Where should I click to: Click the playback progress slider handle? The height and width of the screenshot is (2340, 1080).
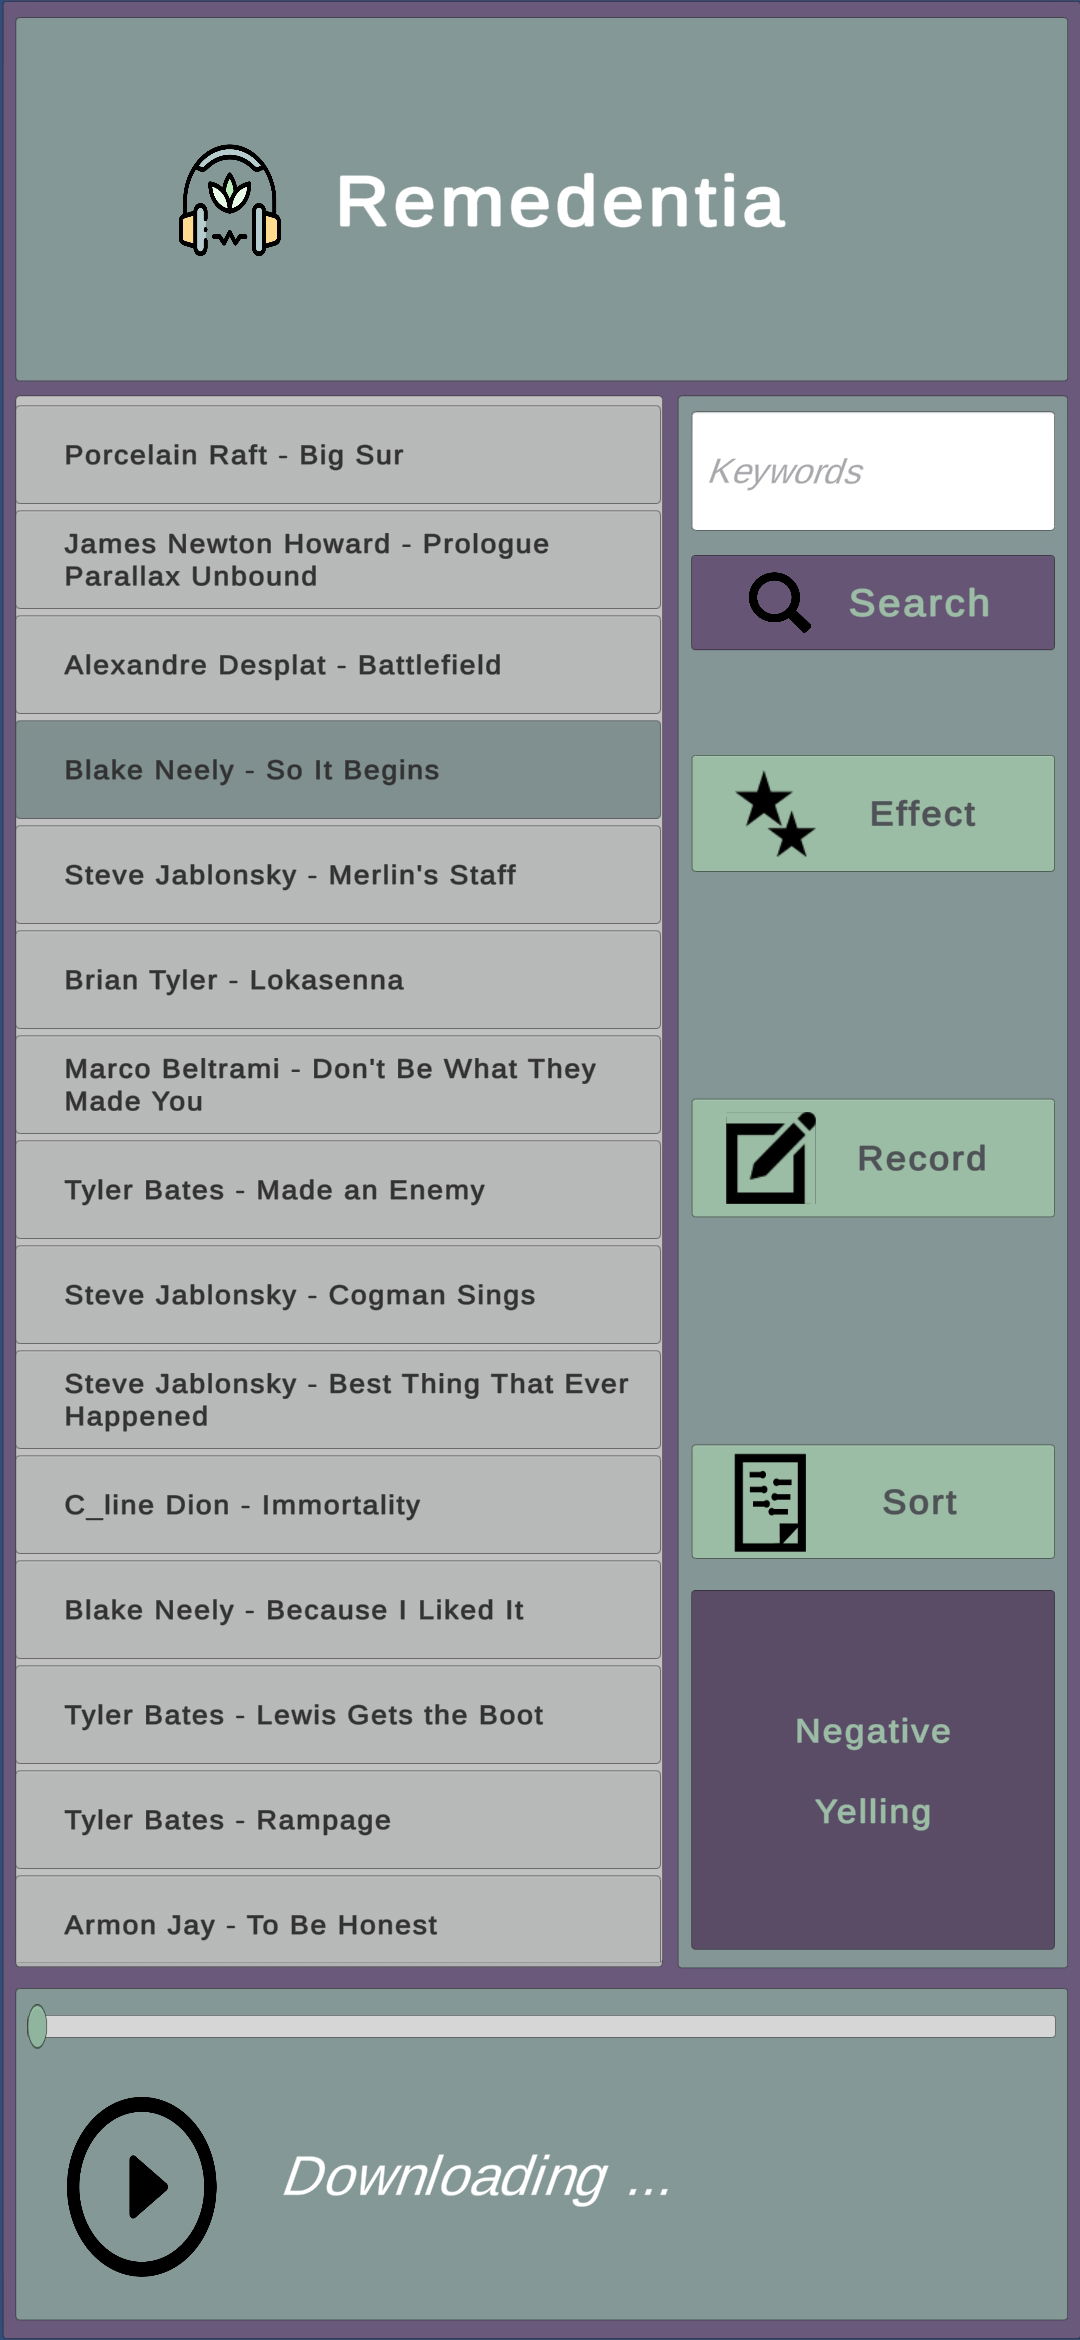click(x=37, y=2026)
